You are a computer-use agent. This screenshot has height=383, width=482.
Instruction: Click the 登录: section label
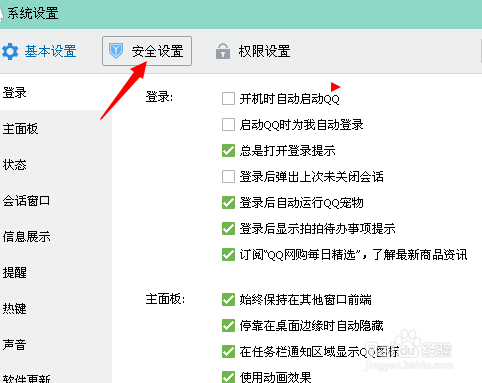pos(159,97)
